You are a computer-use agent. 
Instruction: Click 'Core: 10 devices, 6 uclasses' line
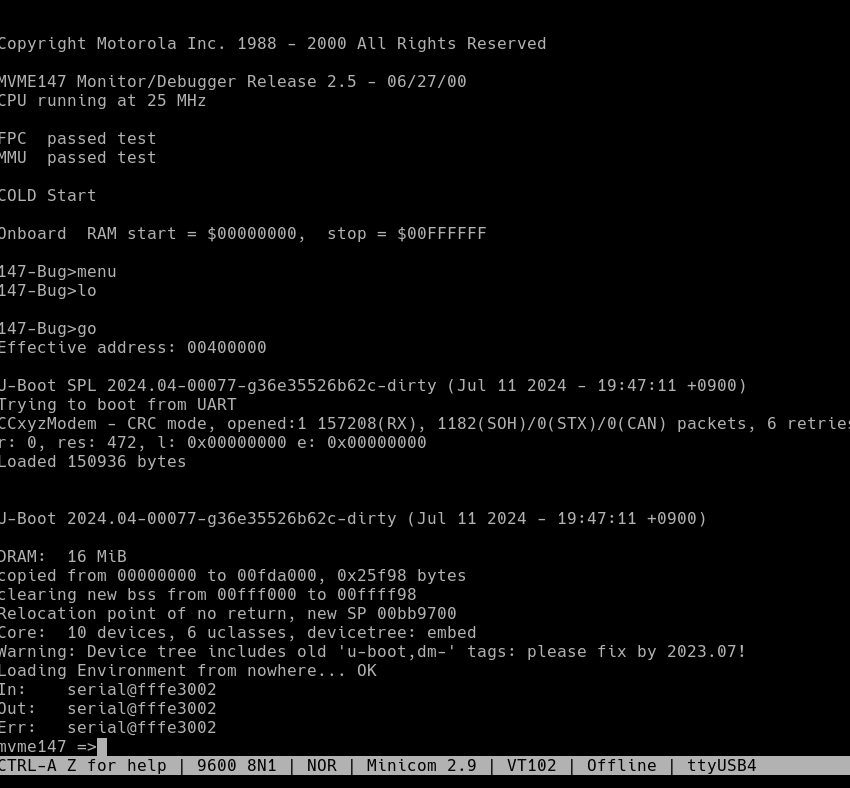(238, 632)
